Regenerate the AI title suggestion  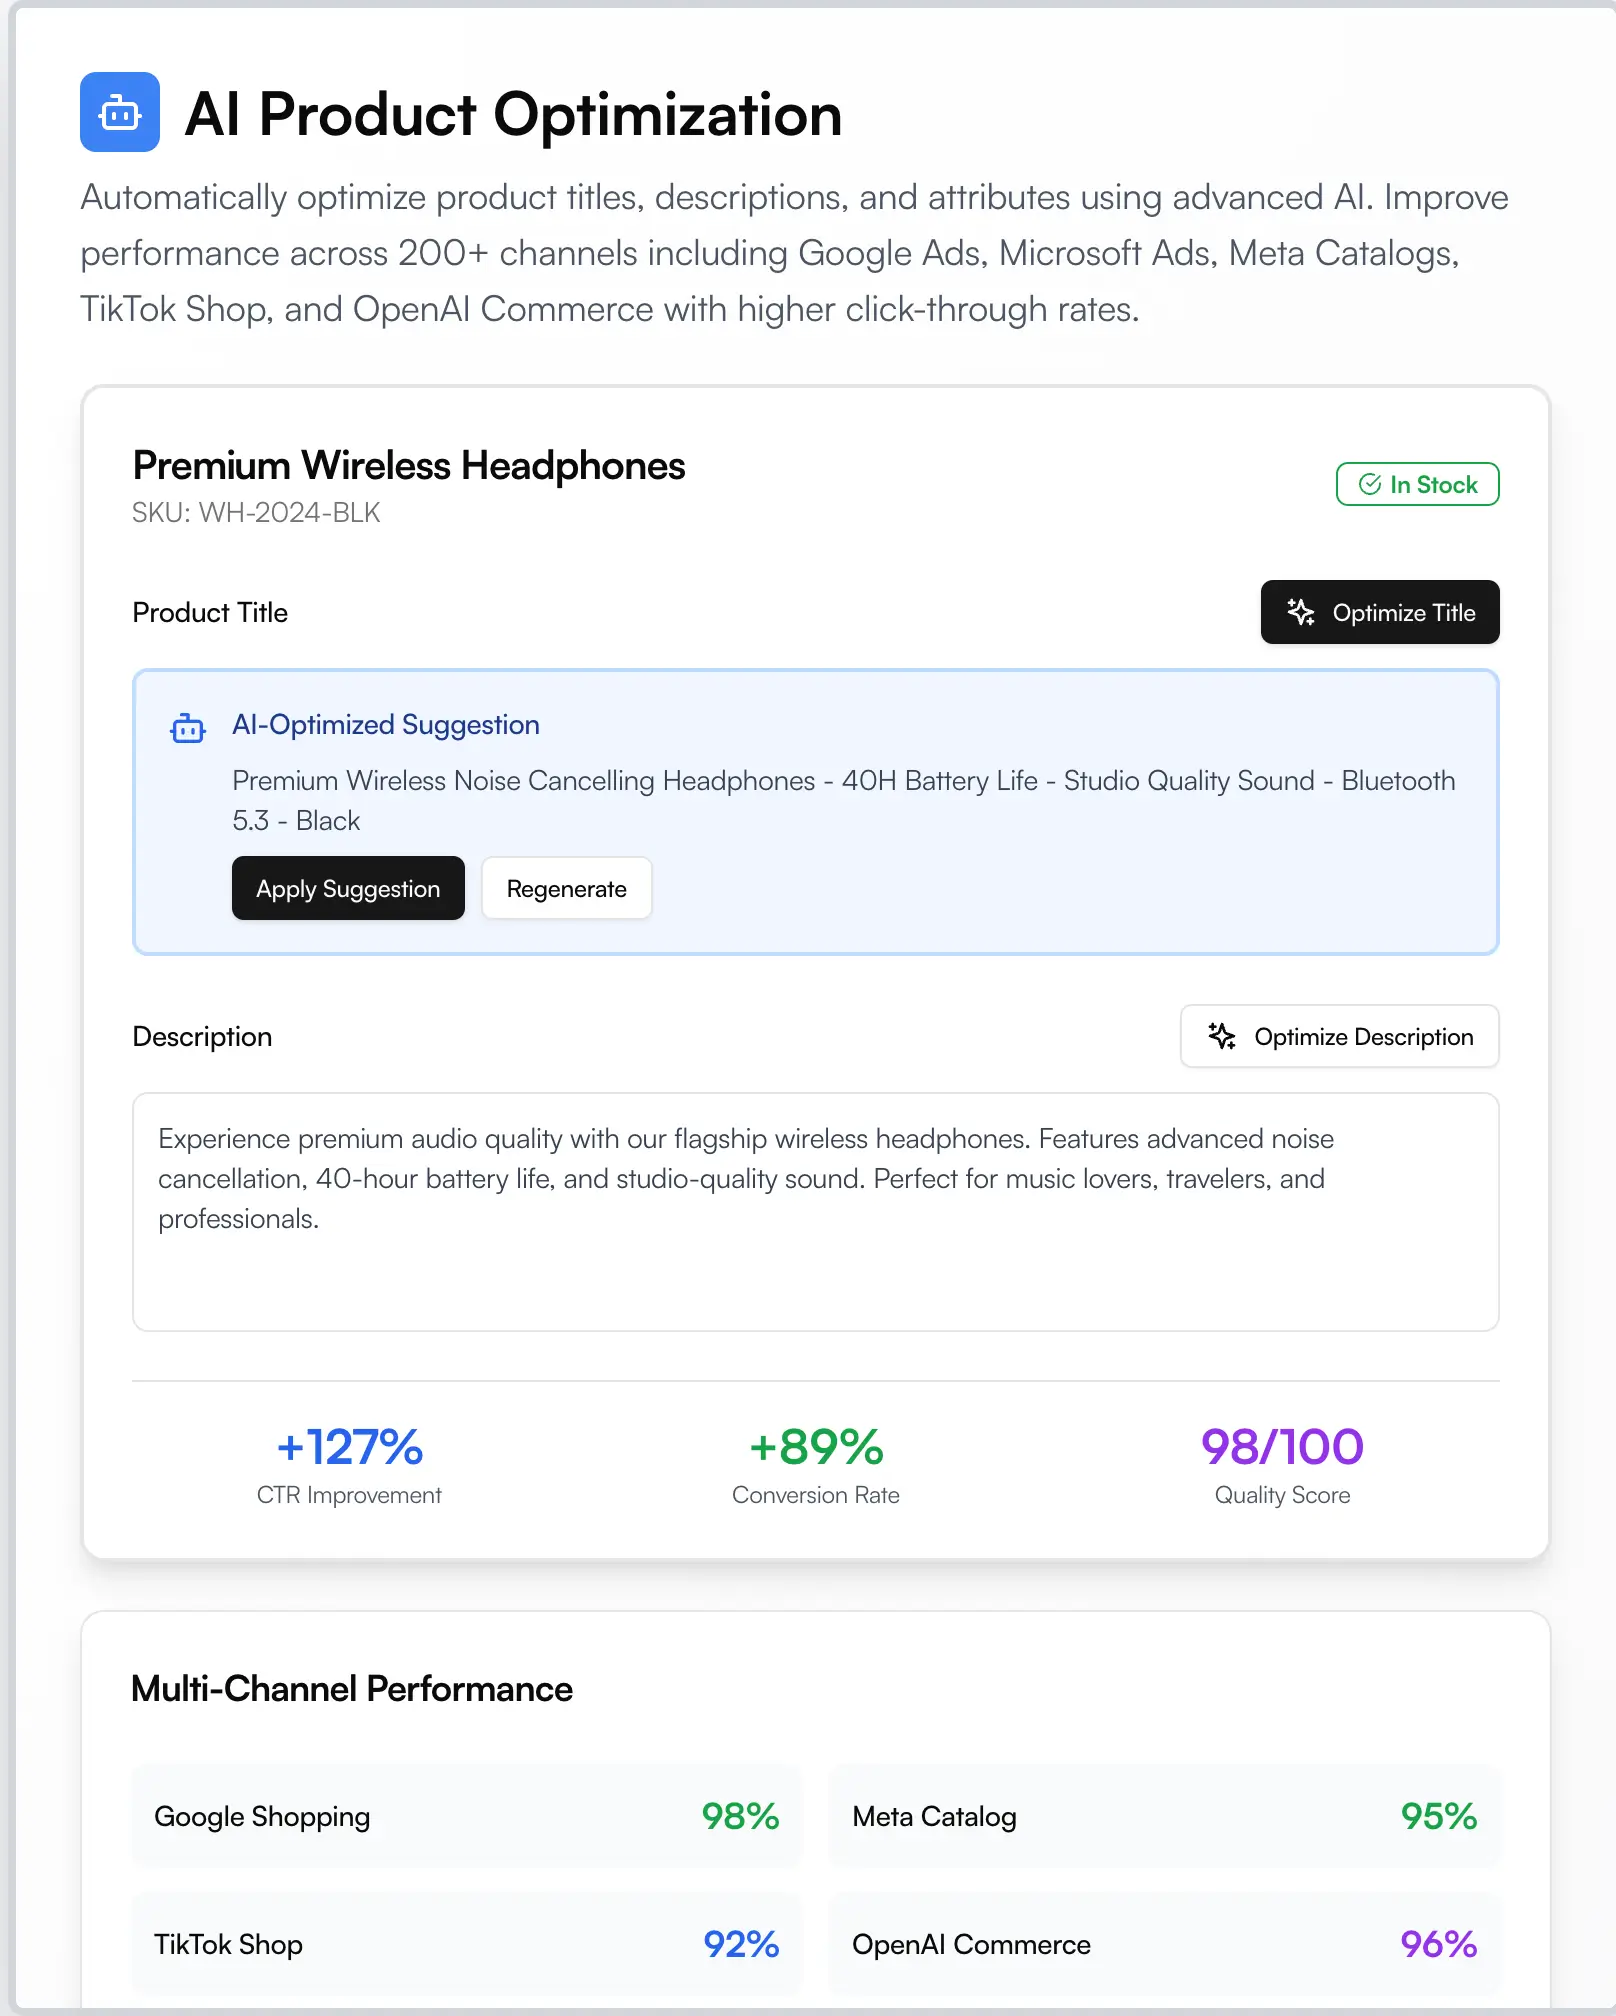[566, 888]
